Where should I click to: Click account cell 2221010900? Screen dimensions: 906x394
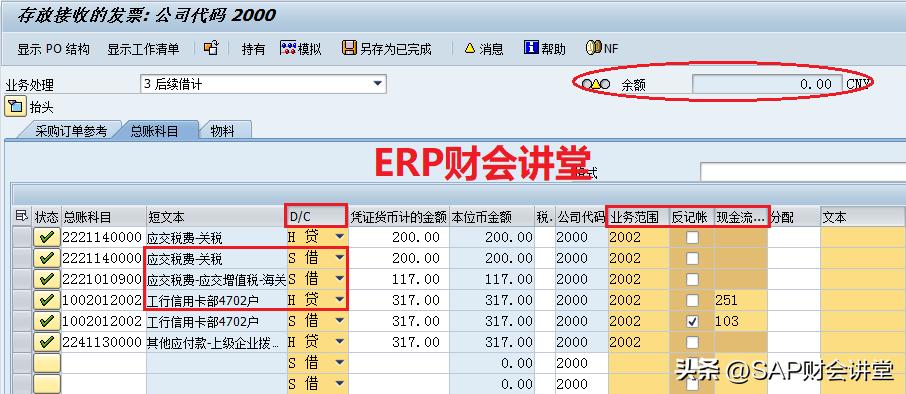click(103, 279)
